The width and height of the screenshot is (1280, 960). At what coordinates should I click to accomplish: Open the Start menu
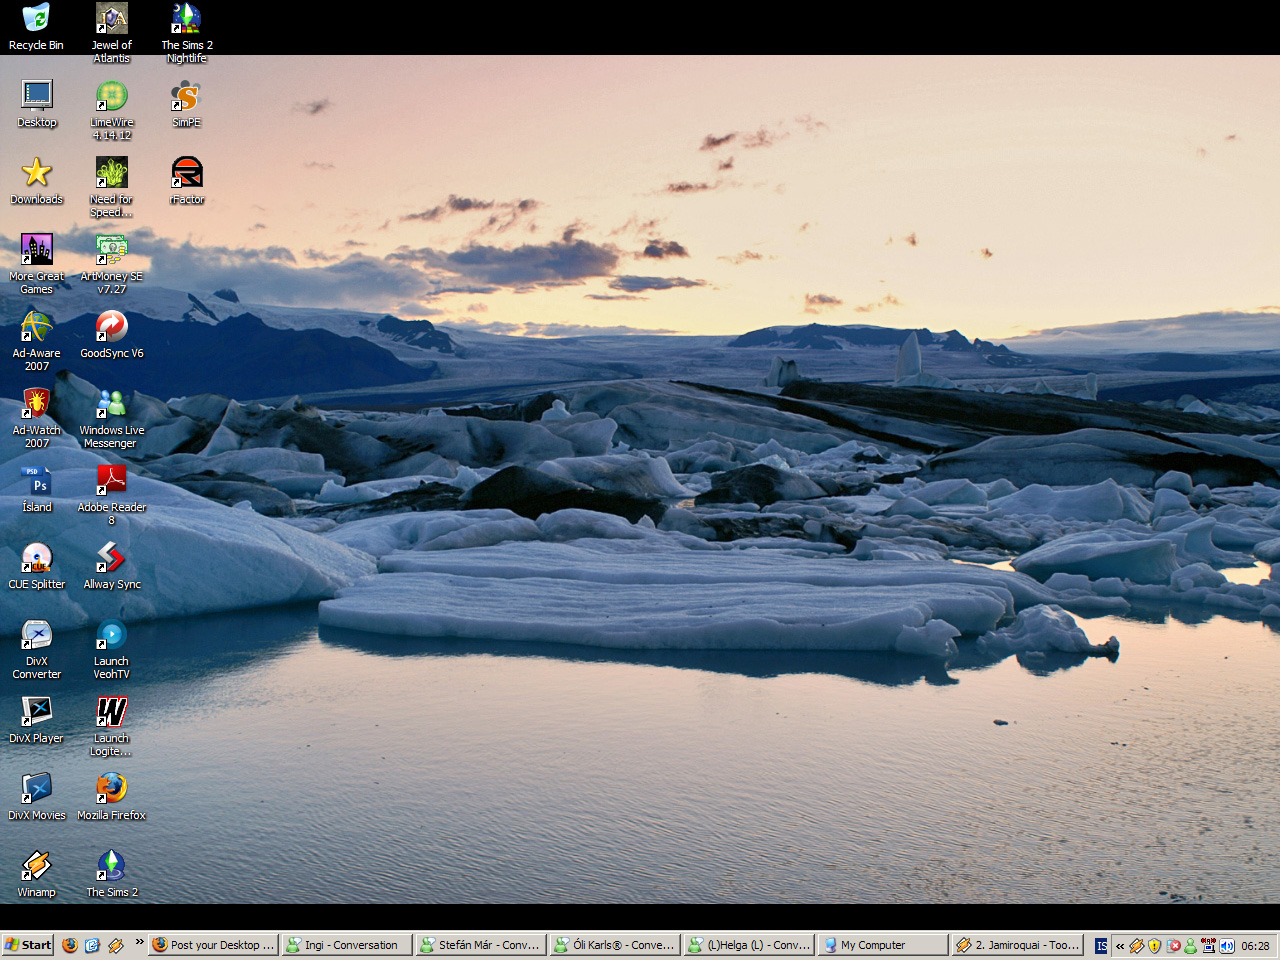click(x=28, y=945)
